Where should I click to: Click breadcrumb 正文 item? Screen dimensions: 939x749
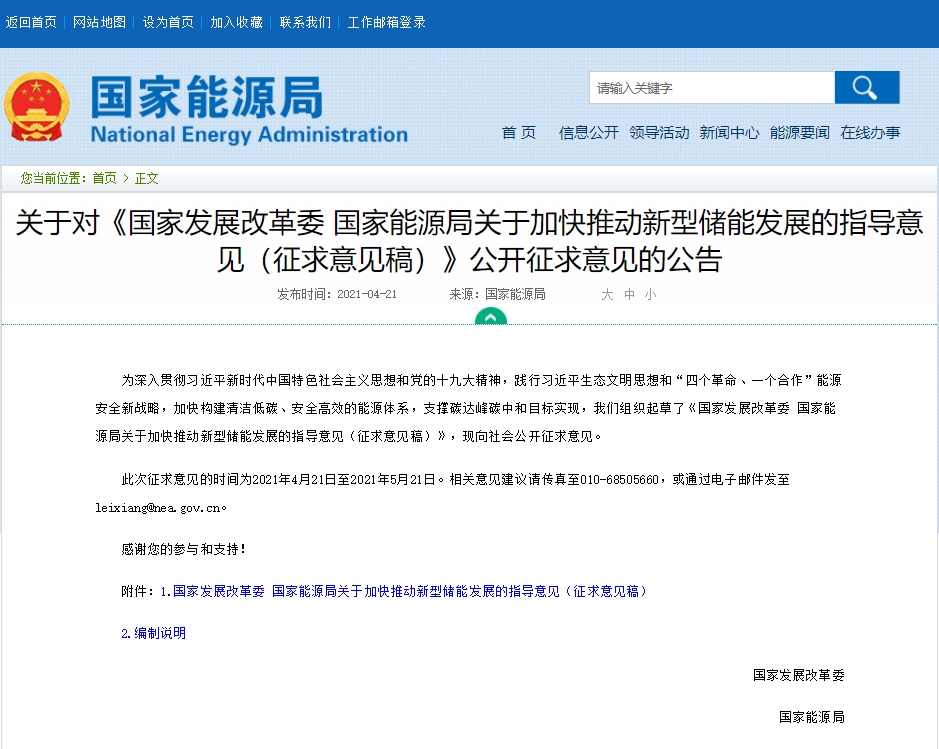(x=147, y=178)
